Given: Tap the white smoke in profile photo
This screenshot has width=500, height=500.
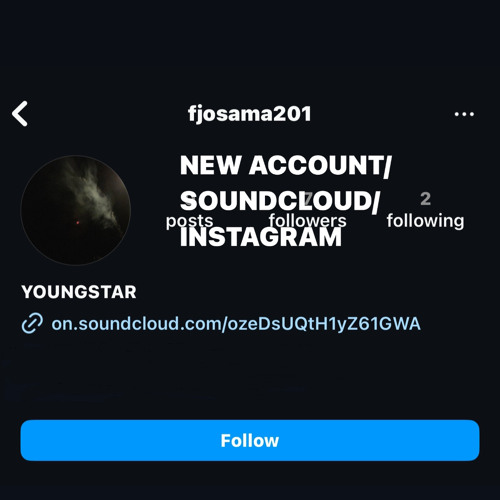Looking at the screenshot, I should 93,192.
